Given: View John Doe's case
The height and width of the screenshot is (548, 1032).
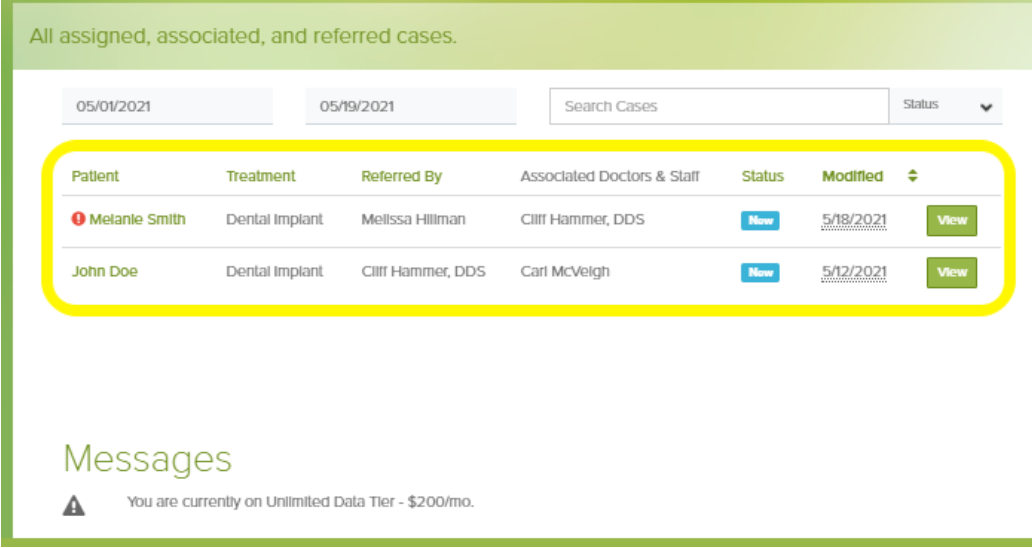Looking at the screenshot, I should (x=952, y=272).
